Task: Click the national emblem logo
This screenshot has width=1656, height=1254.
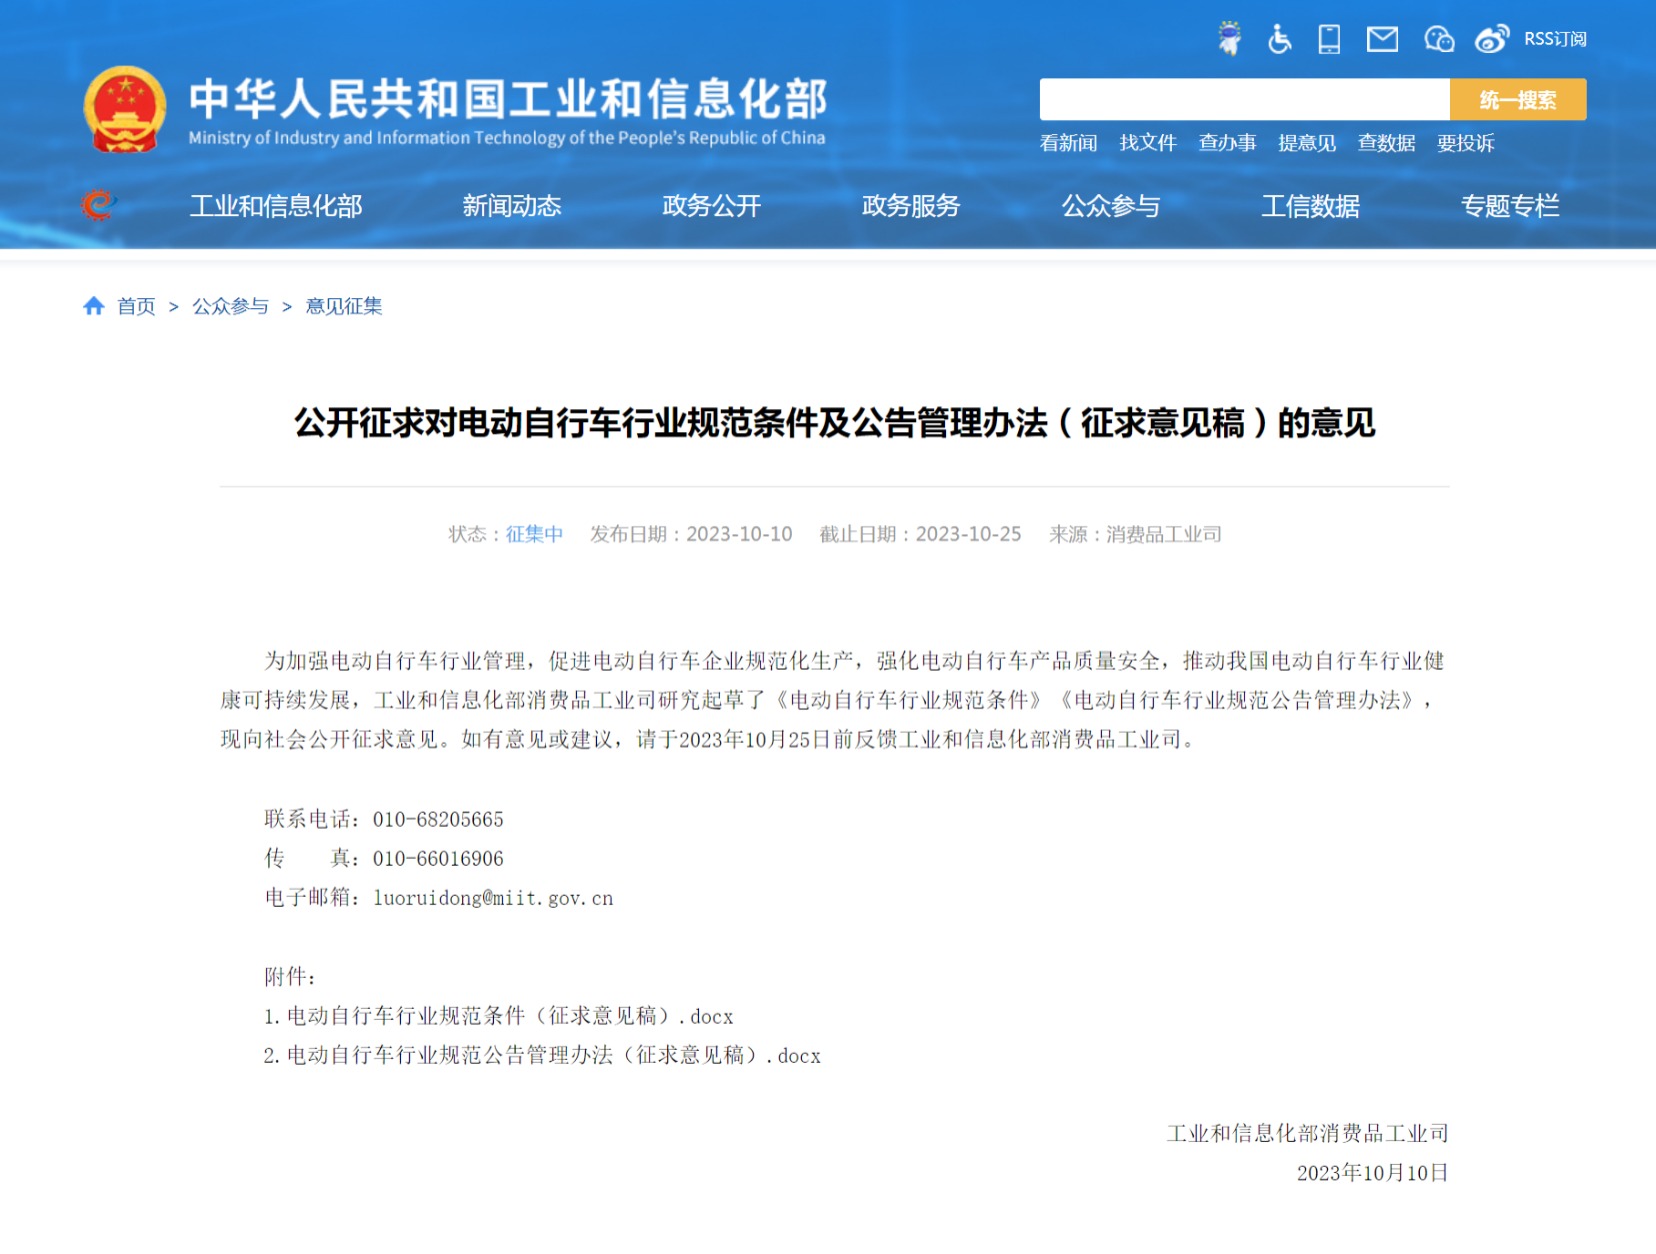Action: pyautogui.click(x=125, y=110)
